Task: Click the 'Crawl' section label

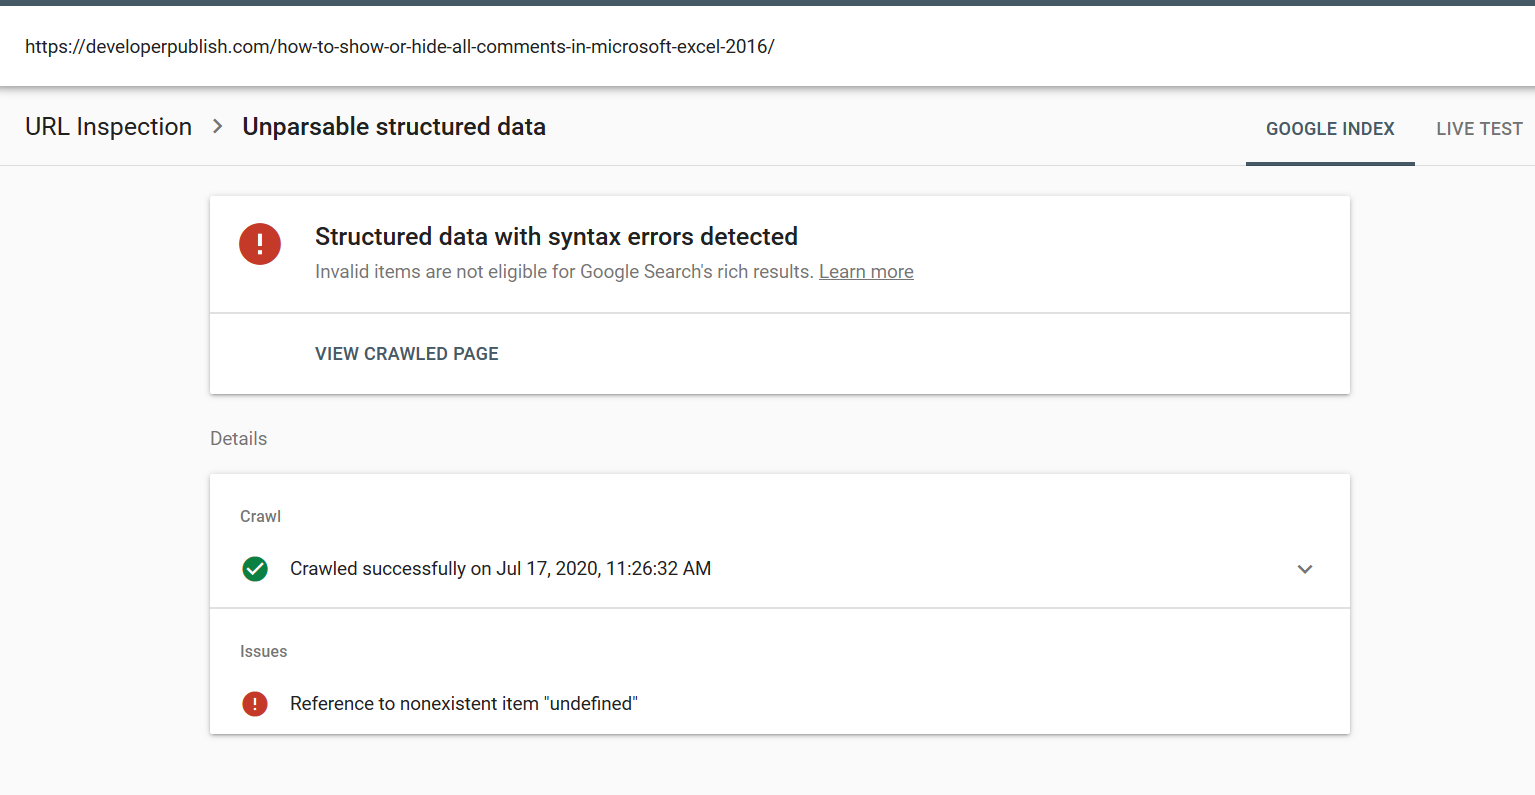Action: (260, 517)
